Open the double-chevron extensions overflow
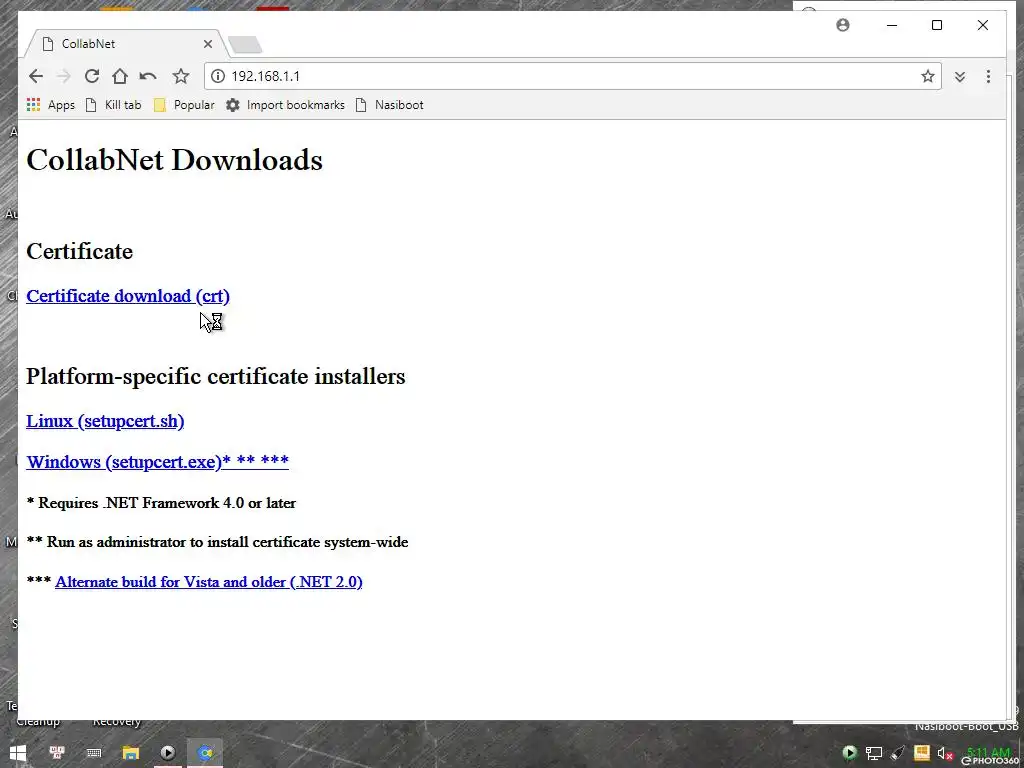This screenshot has width=1024, height=768. click(x=960, y=77)
